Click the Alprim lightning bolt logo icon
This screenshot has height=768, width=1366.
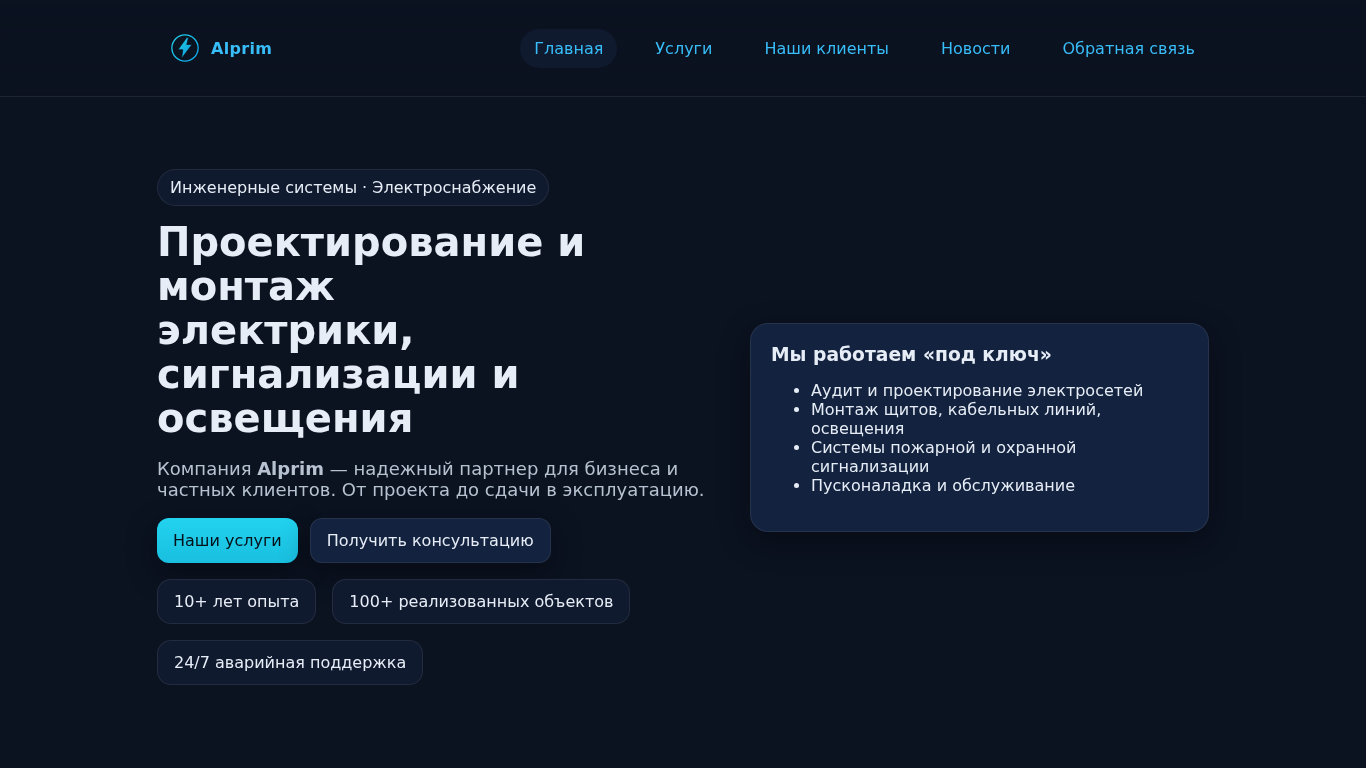[x=185, y=48]
